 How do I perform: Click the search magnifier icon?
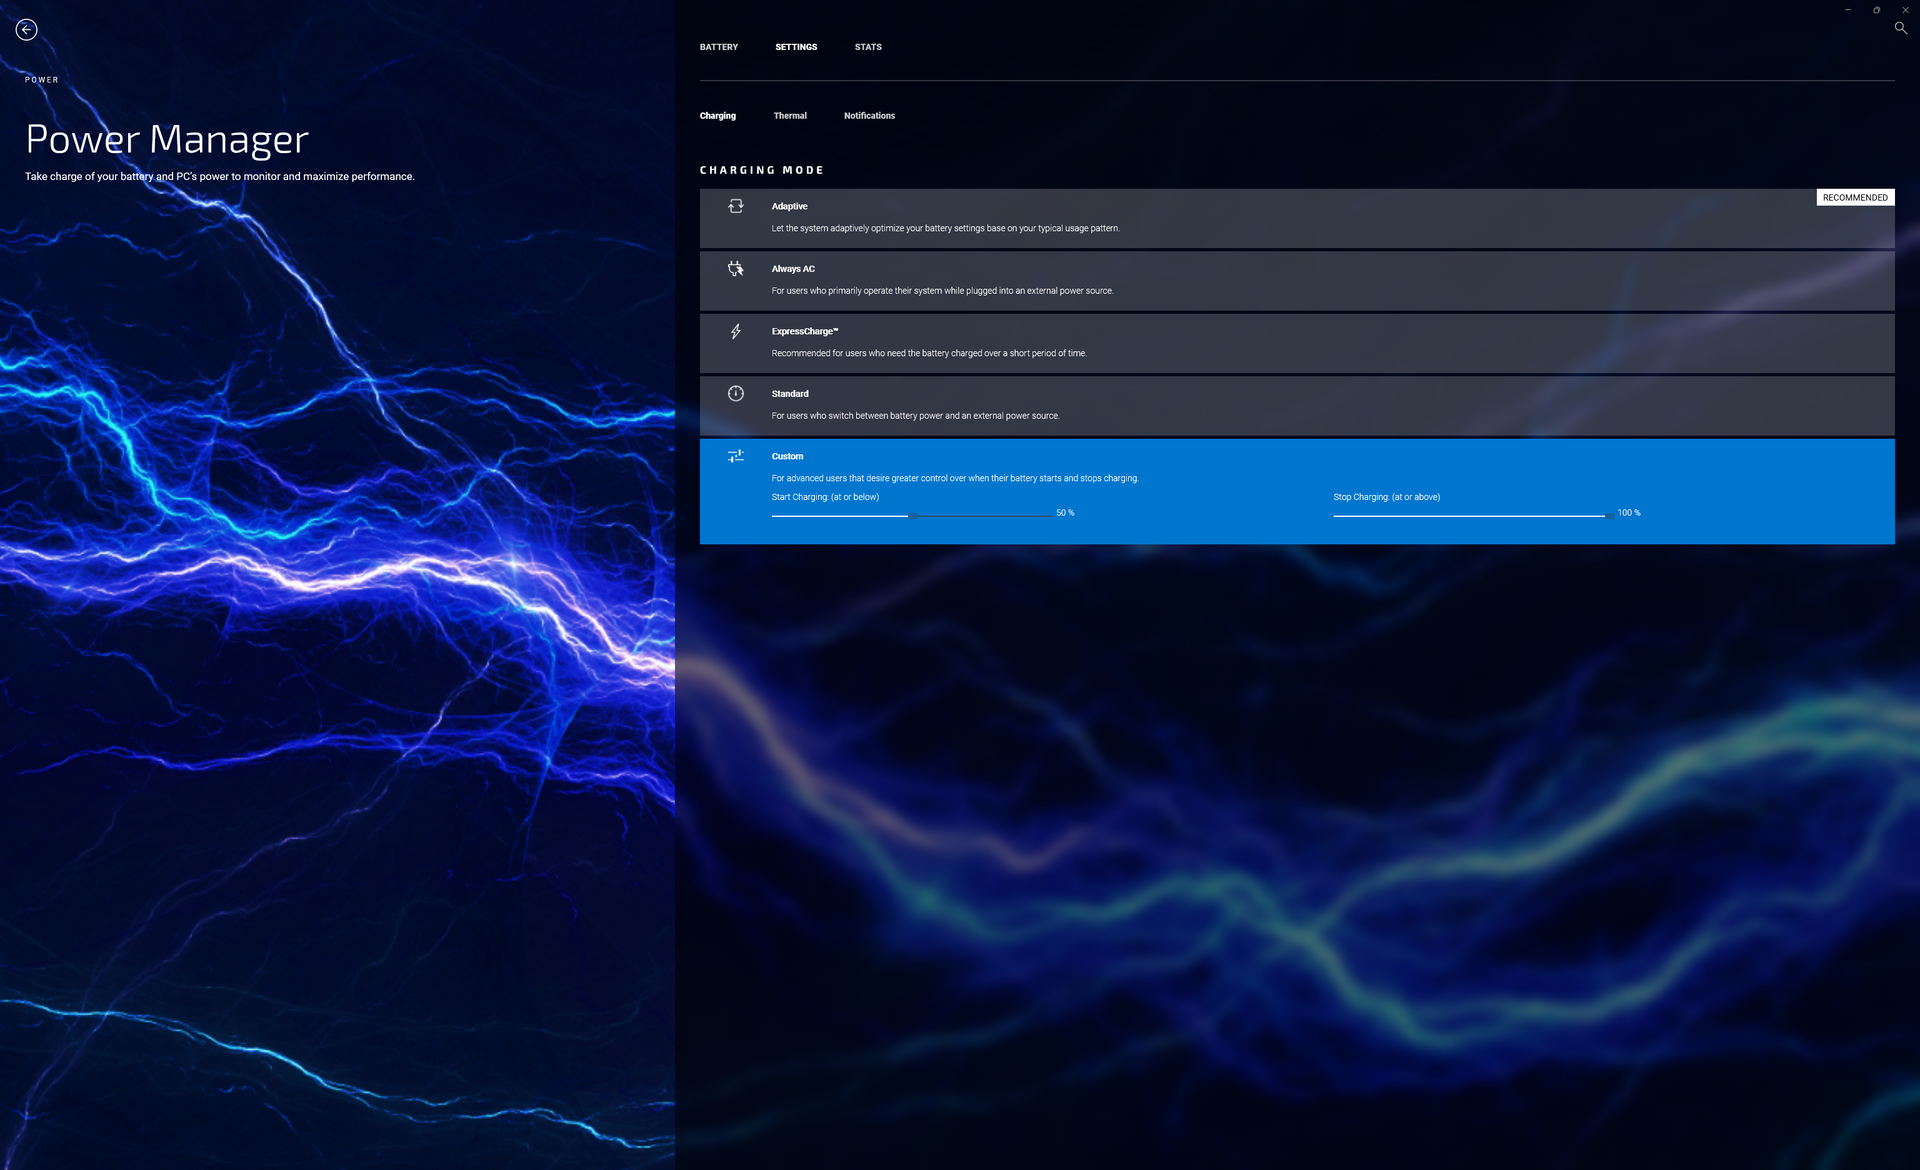tap(1900, 28)
